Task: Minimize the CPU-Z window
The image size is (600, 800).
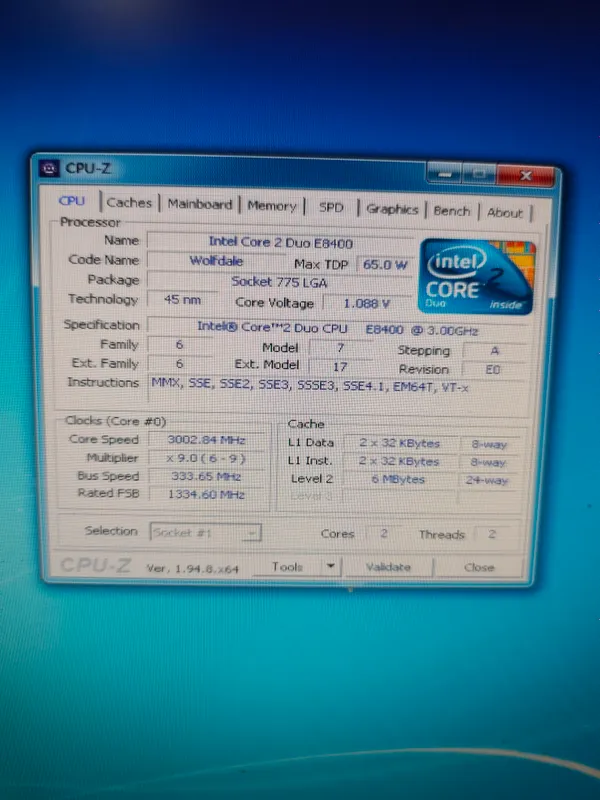Action: point(444,174)
